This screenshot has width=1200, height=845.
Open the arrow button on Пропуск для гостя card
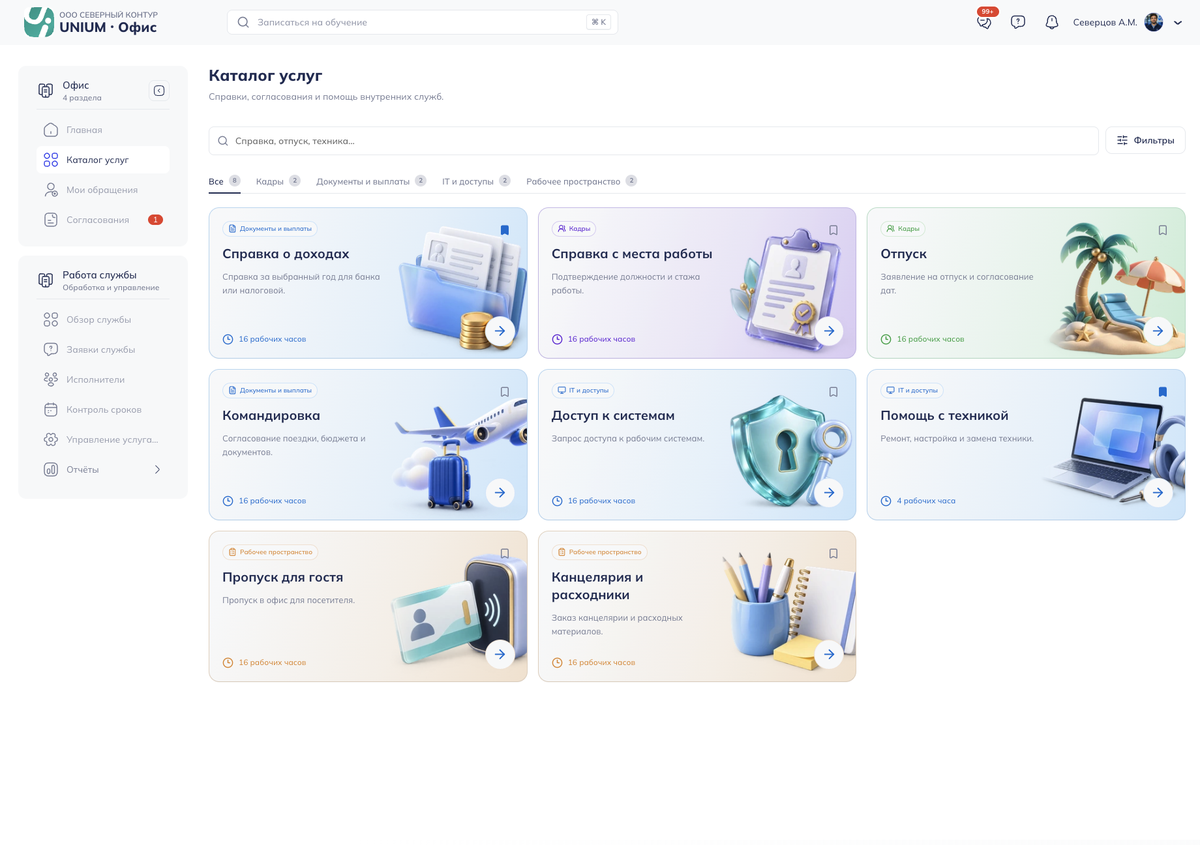(500, 655)
